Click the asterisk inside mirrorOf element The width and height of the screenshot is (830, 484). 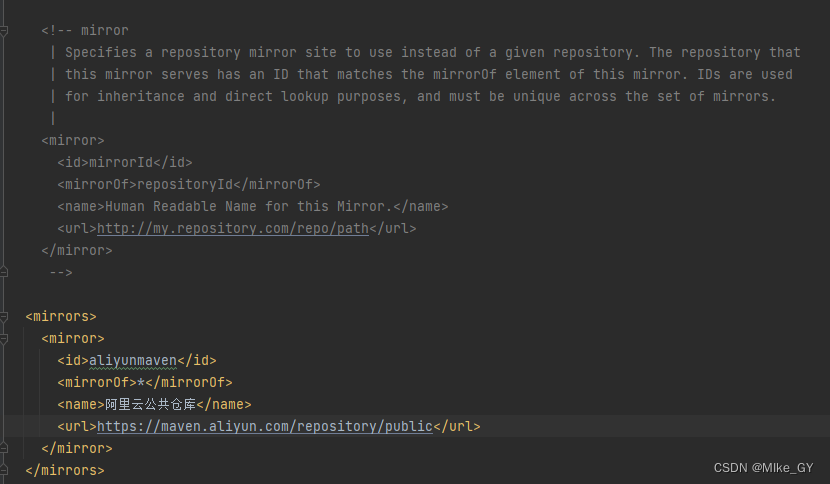pos(141,382)
